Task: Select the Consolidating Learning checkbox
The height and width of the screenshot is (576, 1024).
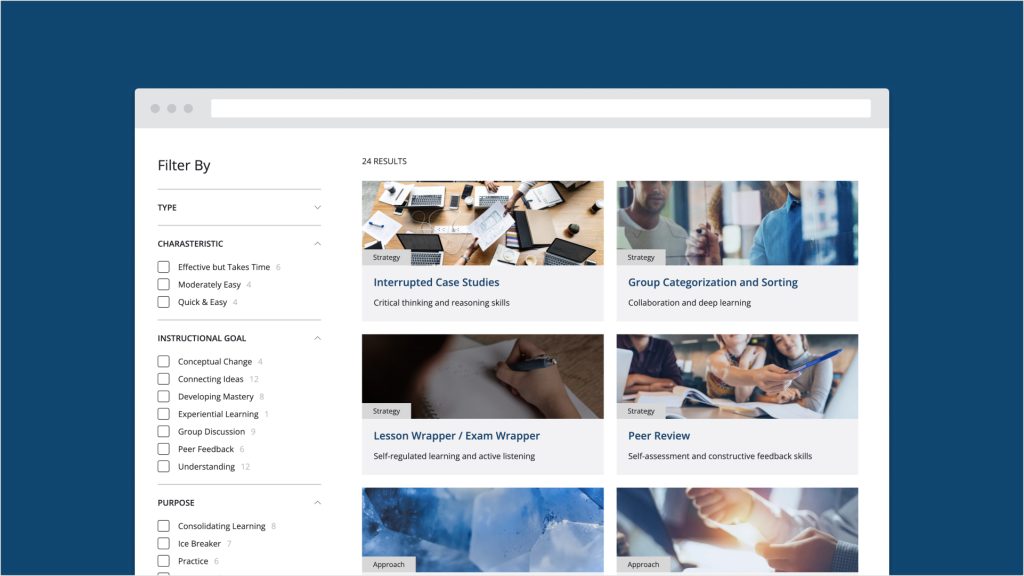Action: (x=164, y=526)
